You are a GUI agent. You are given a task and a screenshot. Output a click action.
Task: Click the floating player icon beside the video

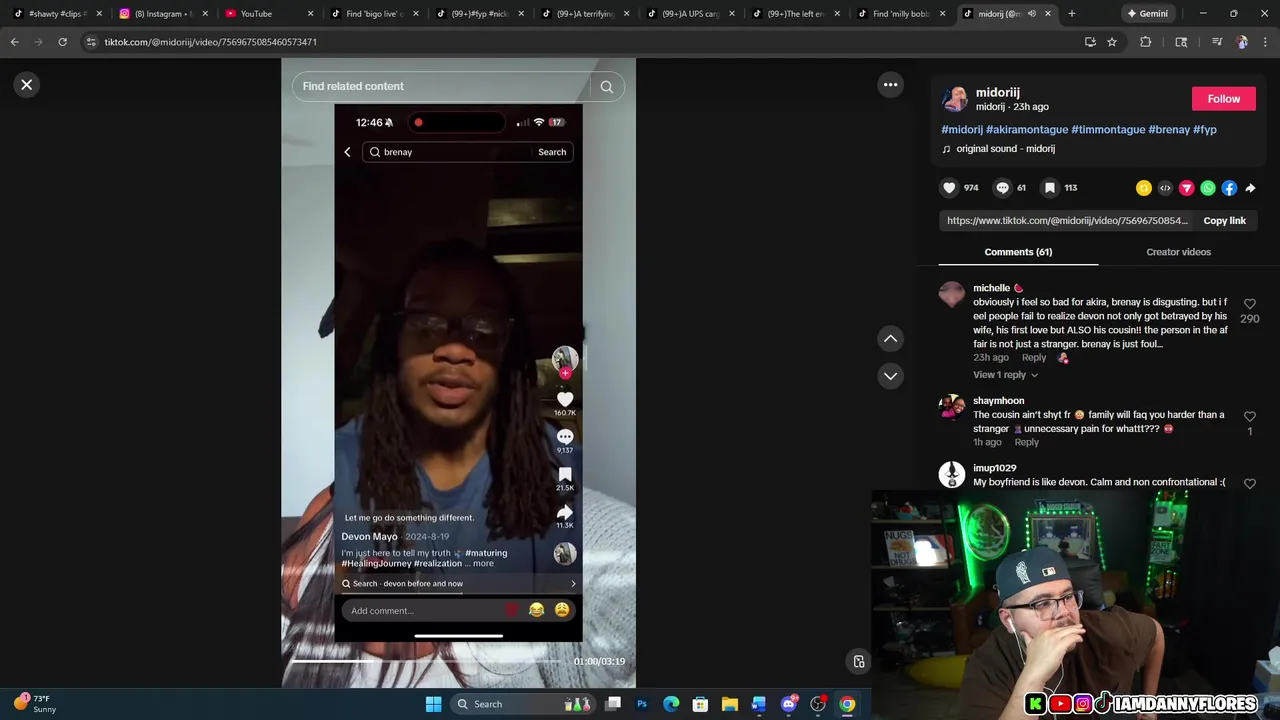coord(858,661)
